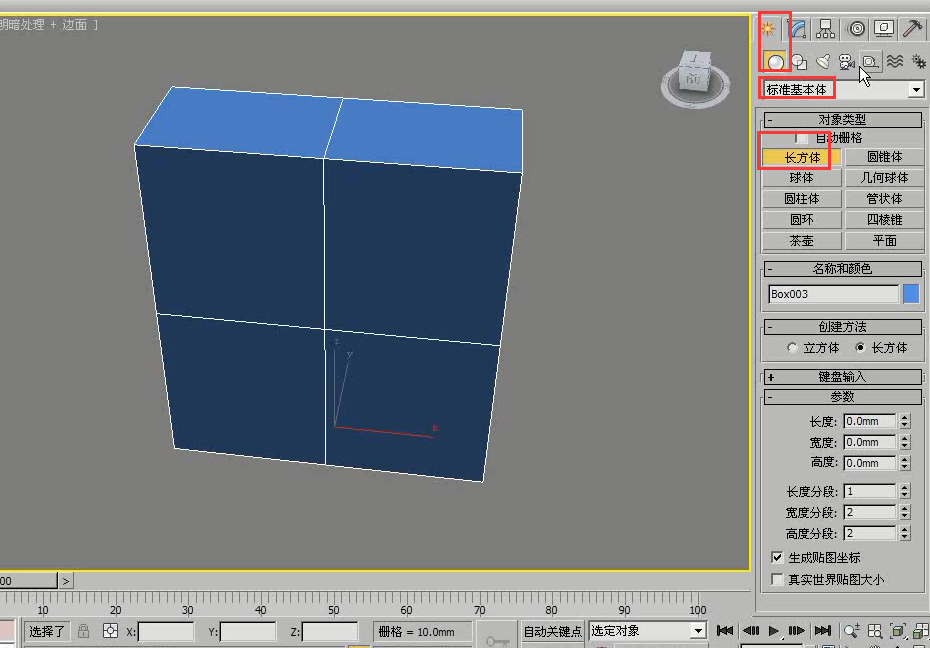The height and width of the screenshot is (648, 930).
Task: Select the Shapes category icon
Action: pyautogui.click(x=799, y=61)
